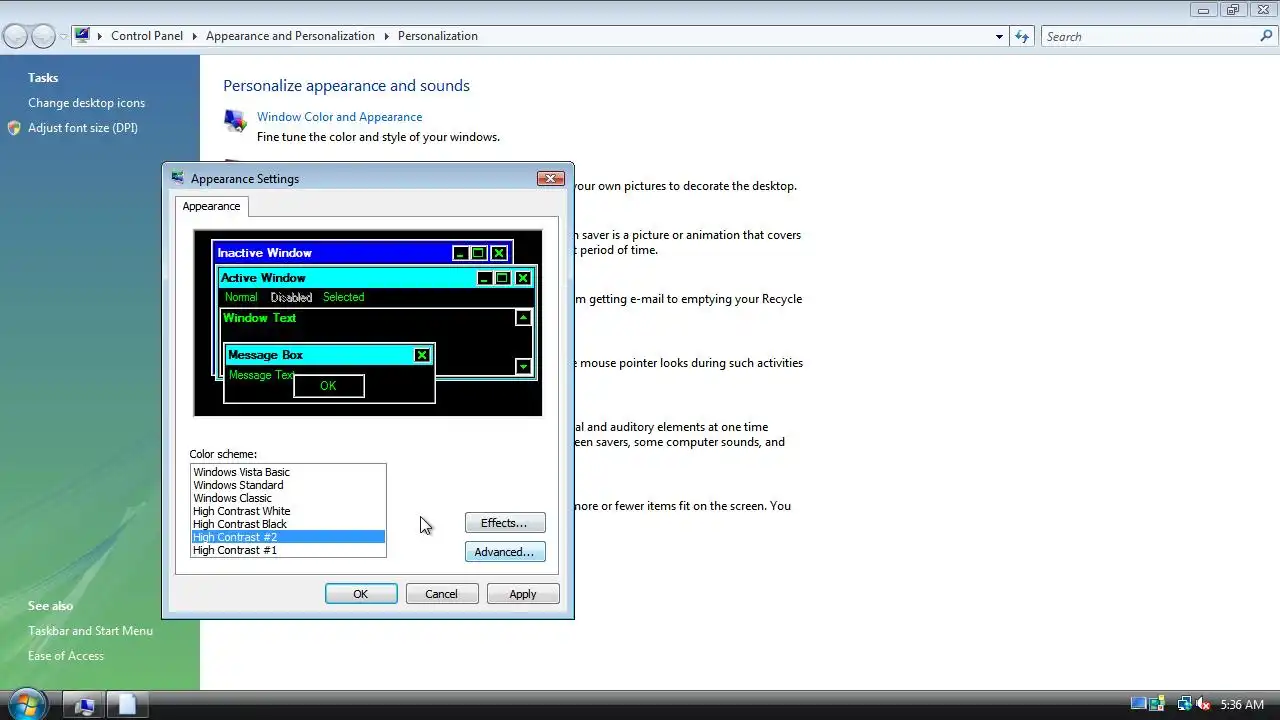Click the Inactive Window preview close icon
Image resolution: width=1280 pixels, height=720 pixels.
(499, 253)
